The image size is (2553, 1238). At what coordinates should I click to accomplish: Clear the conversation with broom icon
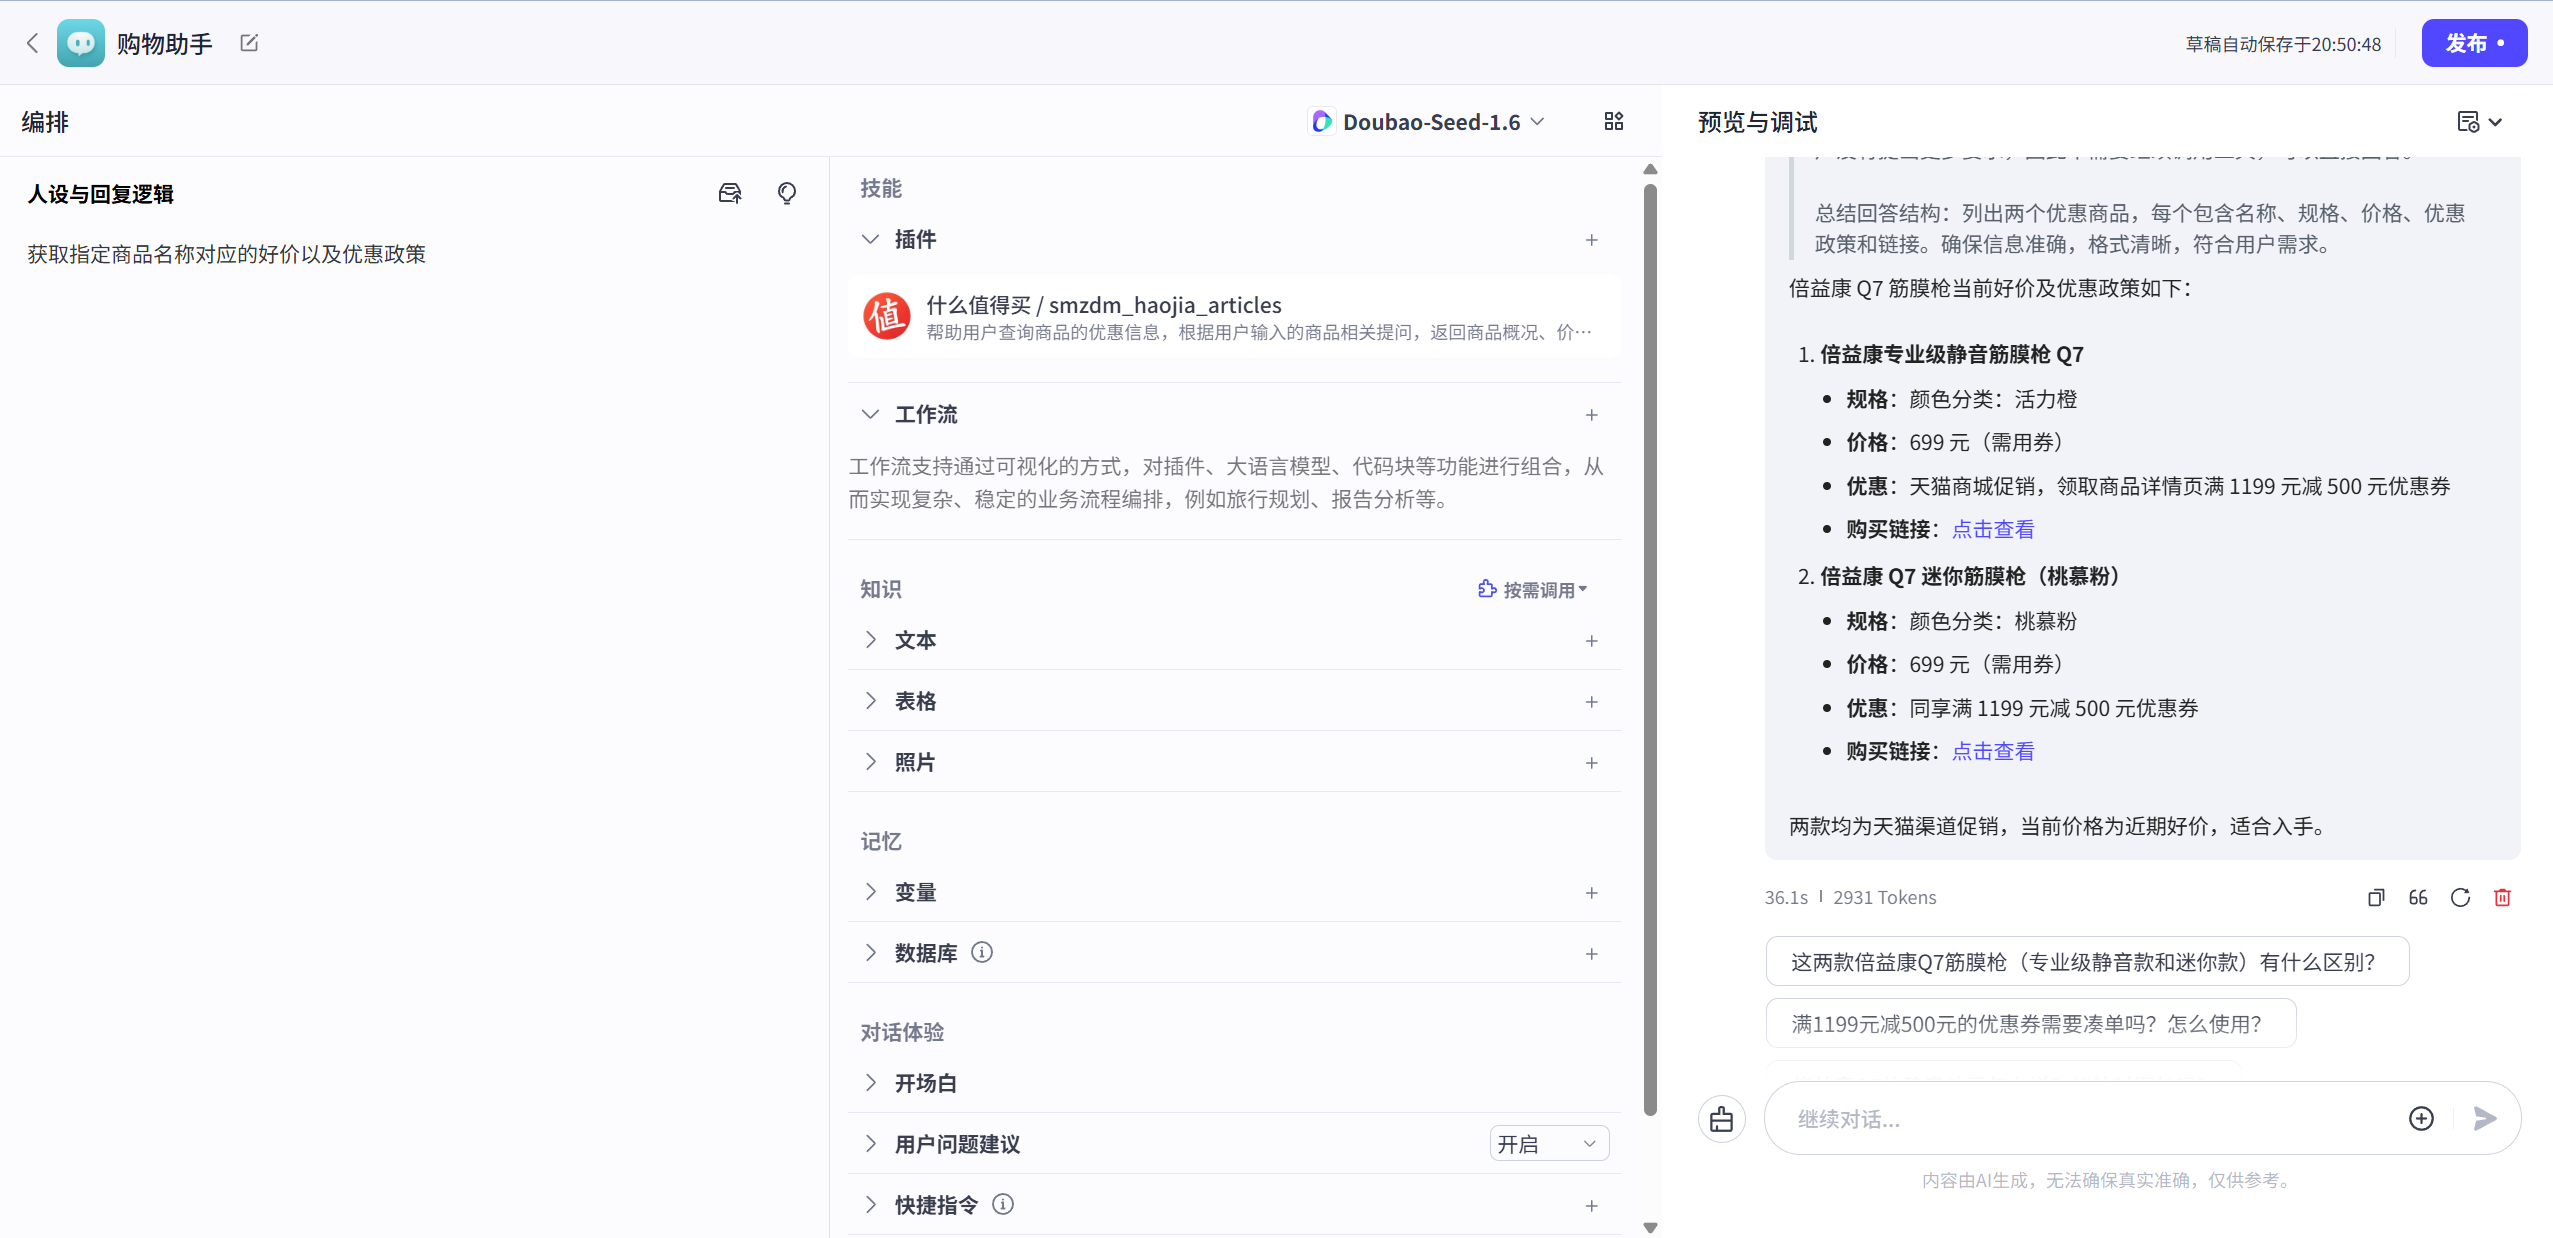[1721, 1118]
